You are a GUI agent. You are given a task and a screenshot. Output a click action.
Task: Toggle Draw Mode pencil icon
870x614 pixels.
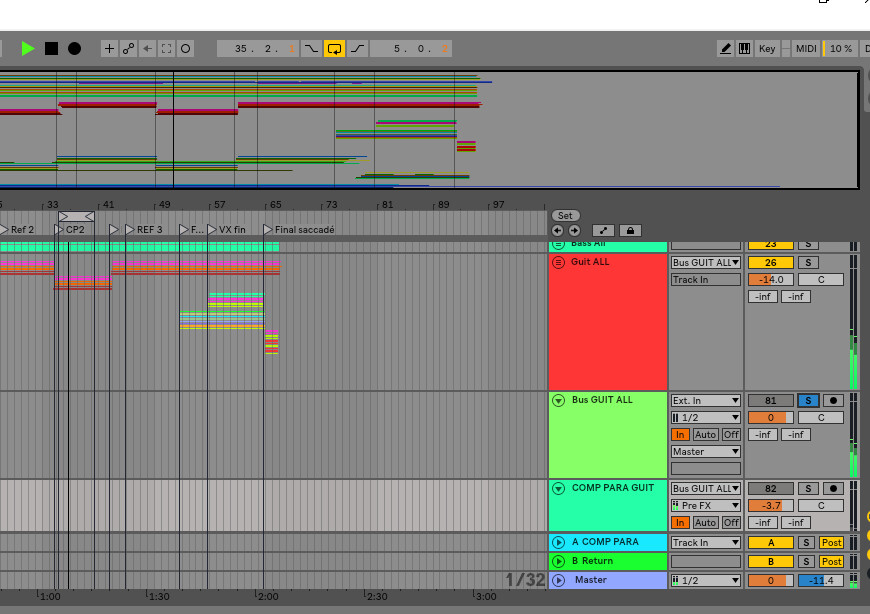725,49
